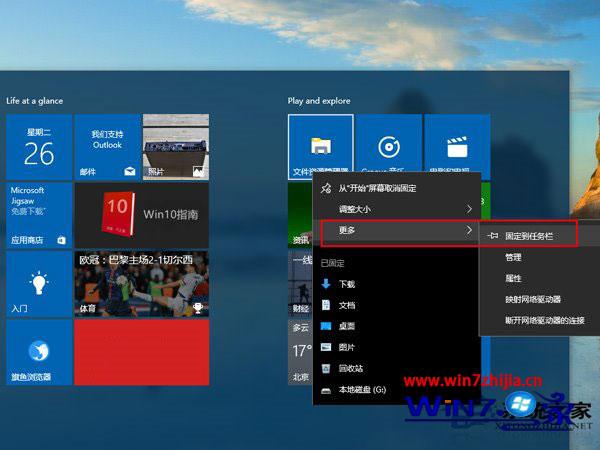Click the arrow next to 更多
The image size is (600, 450).
469,230
